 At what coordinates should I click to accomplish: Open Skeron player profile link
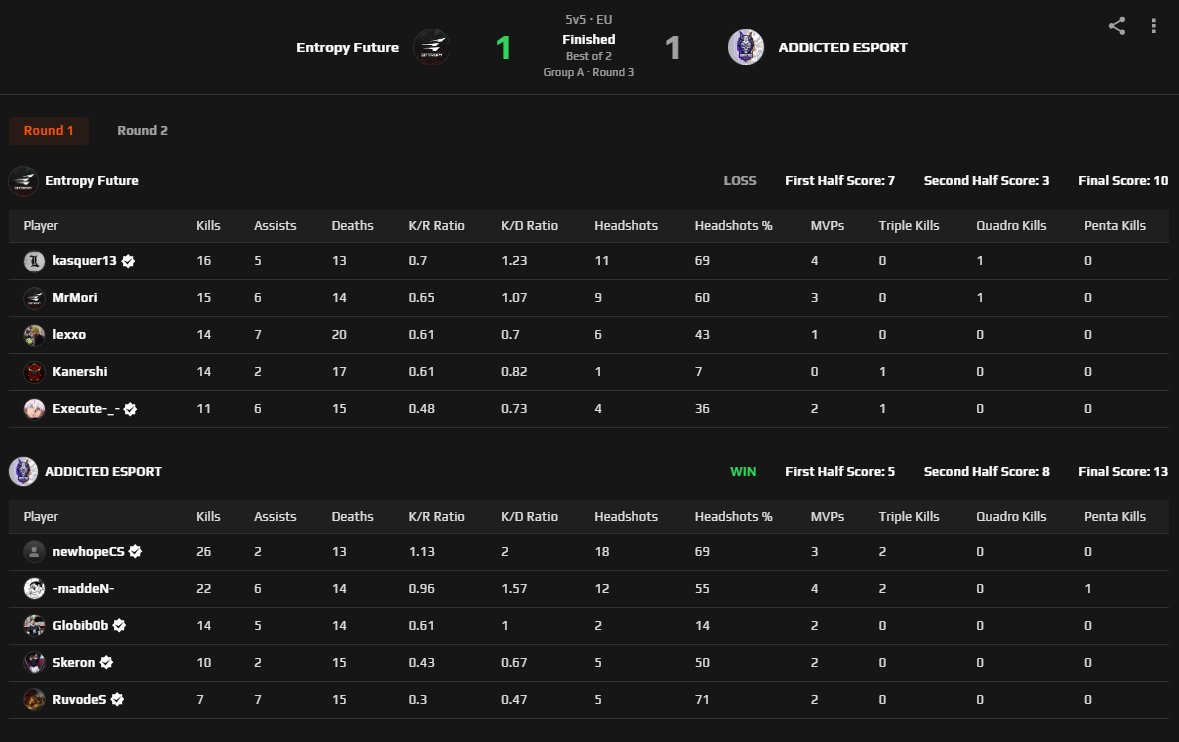[x=74, y=662]
